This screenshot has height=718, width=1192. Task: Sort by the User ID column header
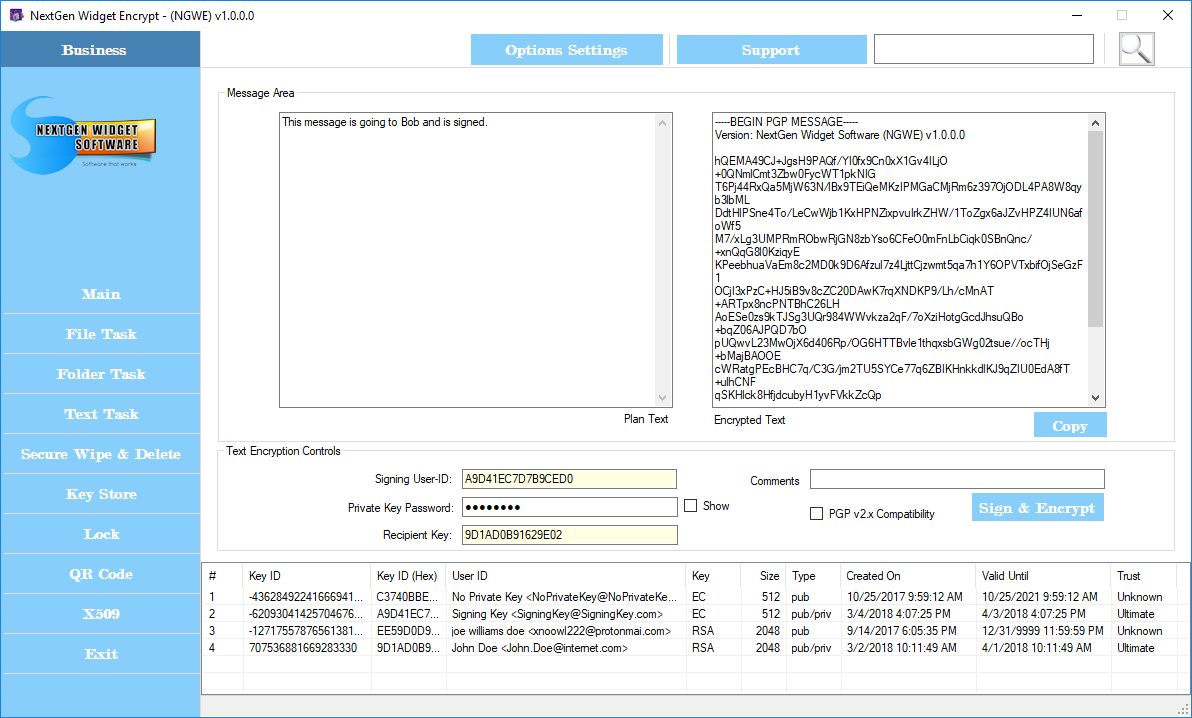point(566,576)
